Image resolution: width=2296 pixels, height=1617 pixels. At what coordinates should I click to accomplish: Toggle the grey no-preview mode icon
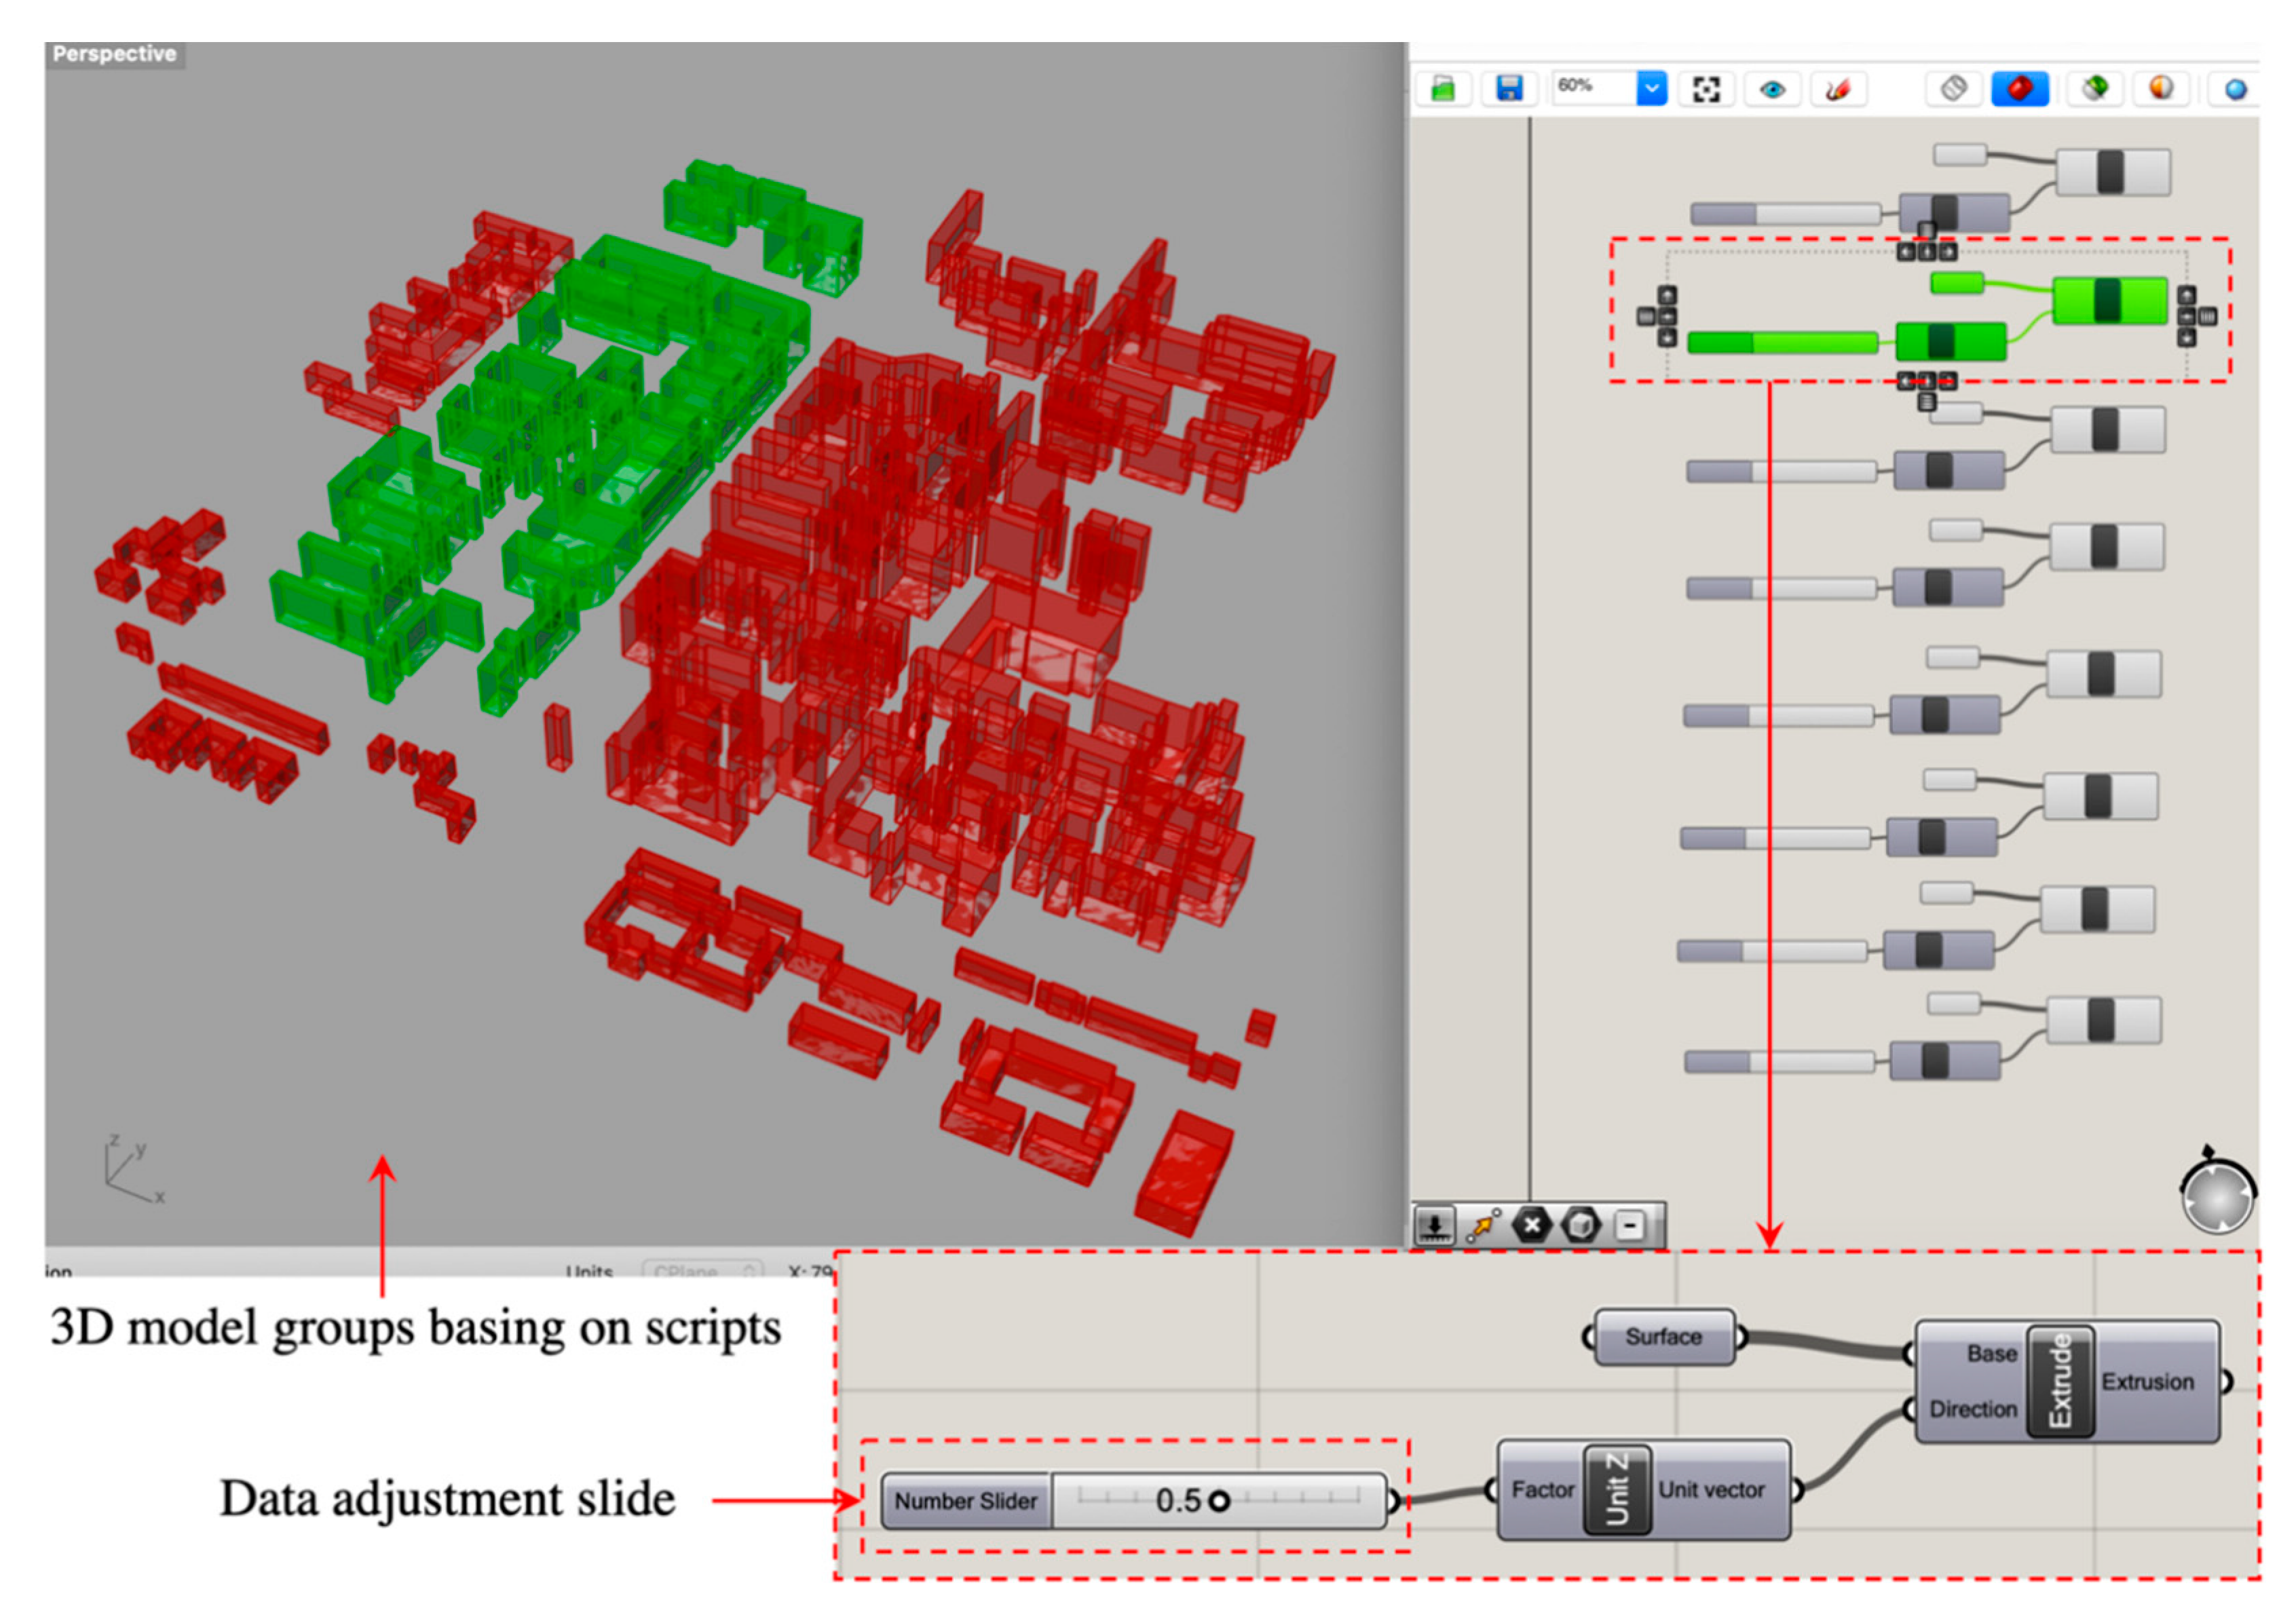[x=1954, y=89]
